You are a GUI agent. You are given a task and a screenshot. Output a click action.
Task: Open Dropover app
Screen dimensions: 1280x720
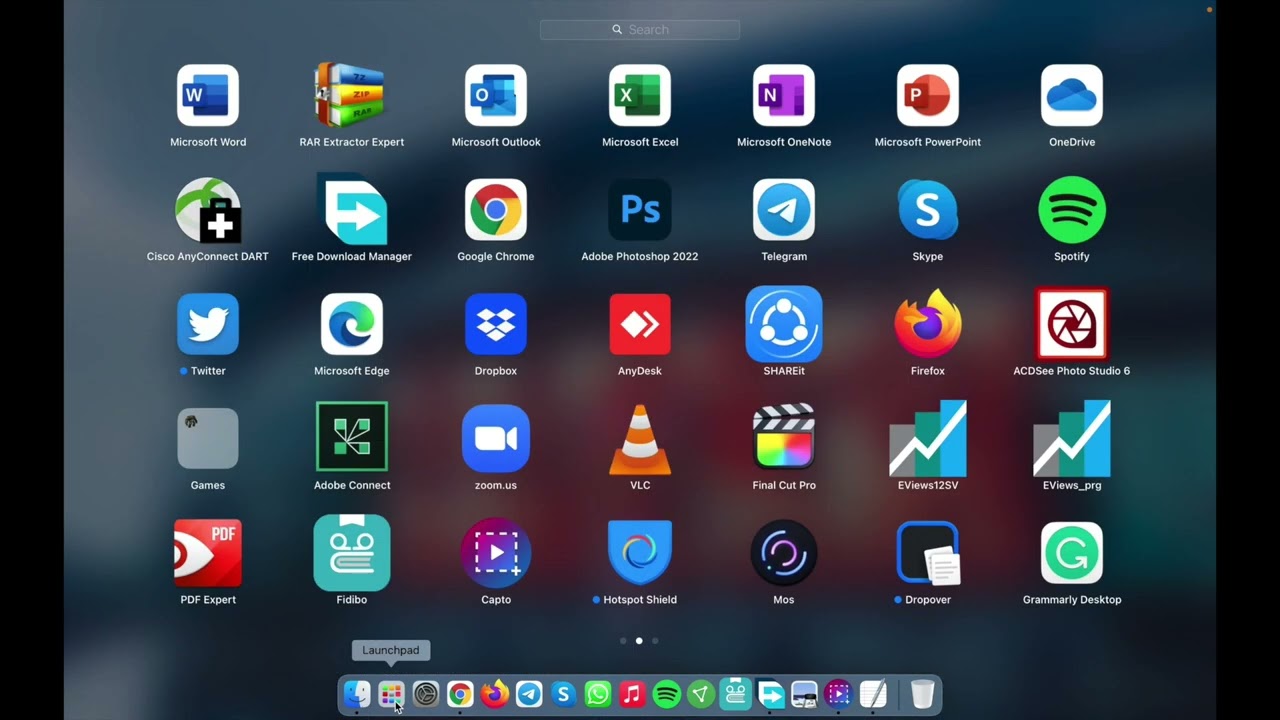pos(928,552)
